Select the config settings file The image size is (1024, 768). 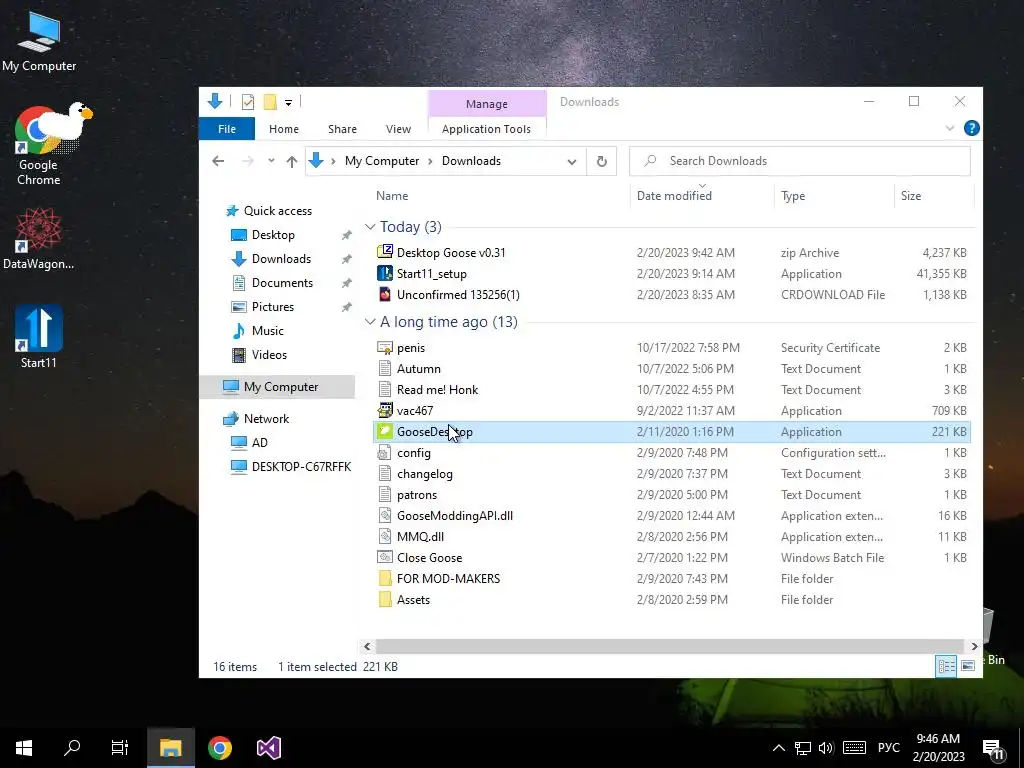point(413,453)
